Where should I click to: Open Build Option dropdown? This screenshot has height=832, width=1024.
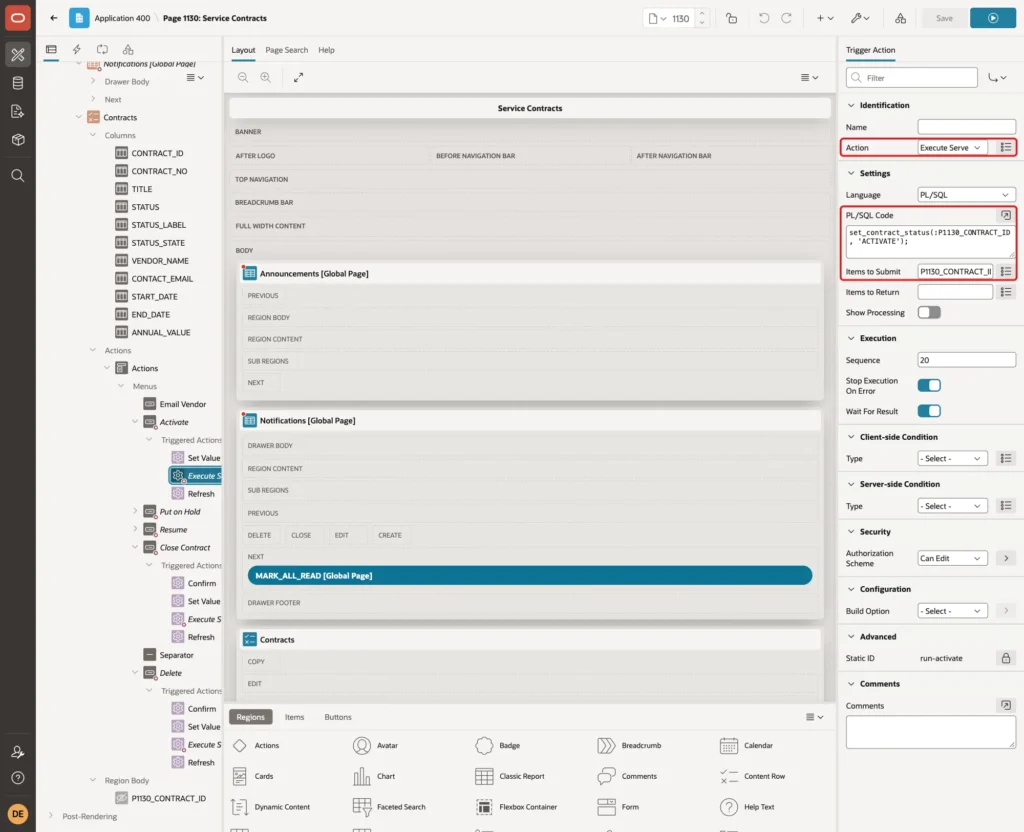(x=952, y=611)
